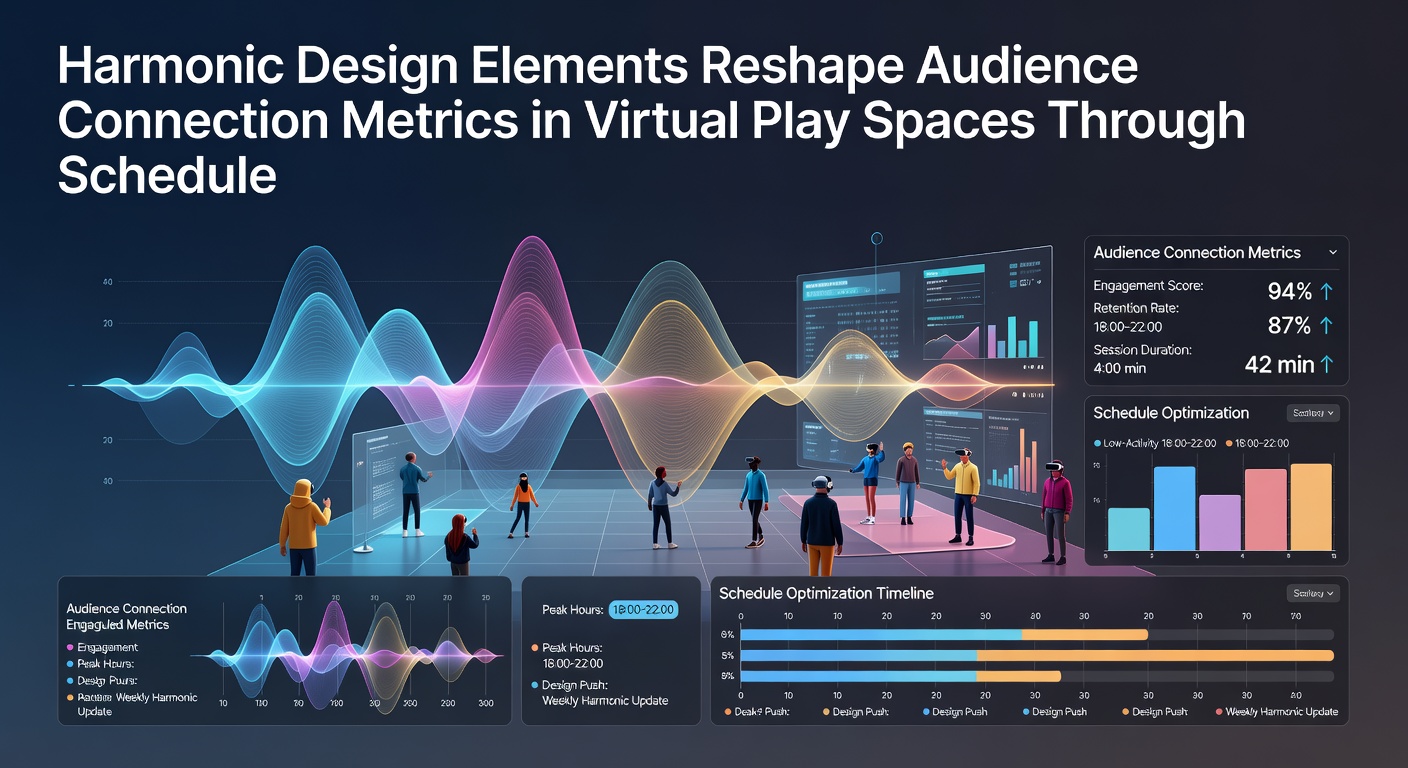Viewport: 1408px width, 768px height.
Task: Click the 42 min session value
Action: pos(1279,365)
